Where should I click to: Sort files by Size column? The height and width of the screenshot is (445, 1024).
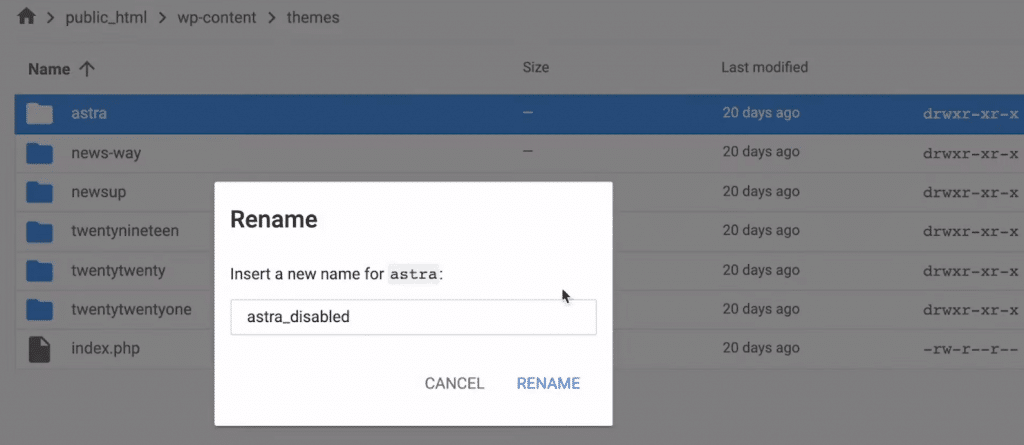pyautogui.click(x=536, y=67)
